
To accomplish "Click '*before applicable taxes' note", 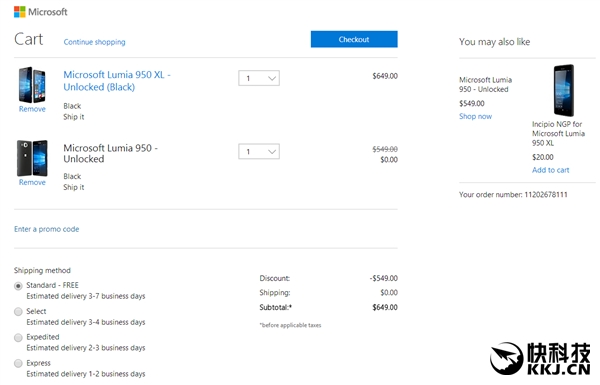I will (x=290, y=325).
